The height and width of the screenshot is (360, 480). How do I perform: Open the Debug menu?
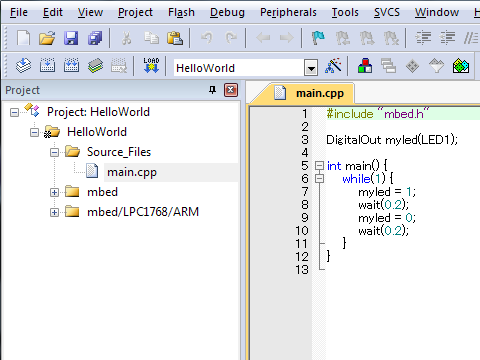[x=227, y=12]
